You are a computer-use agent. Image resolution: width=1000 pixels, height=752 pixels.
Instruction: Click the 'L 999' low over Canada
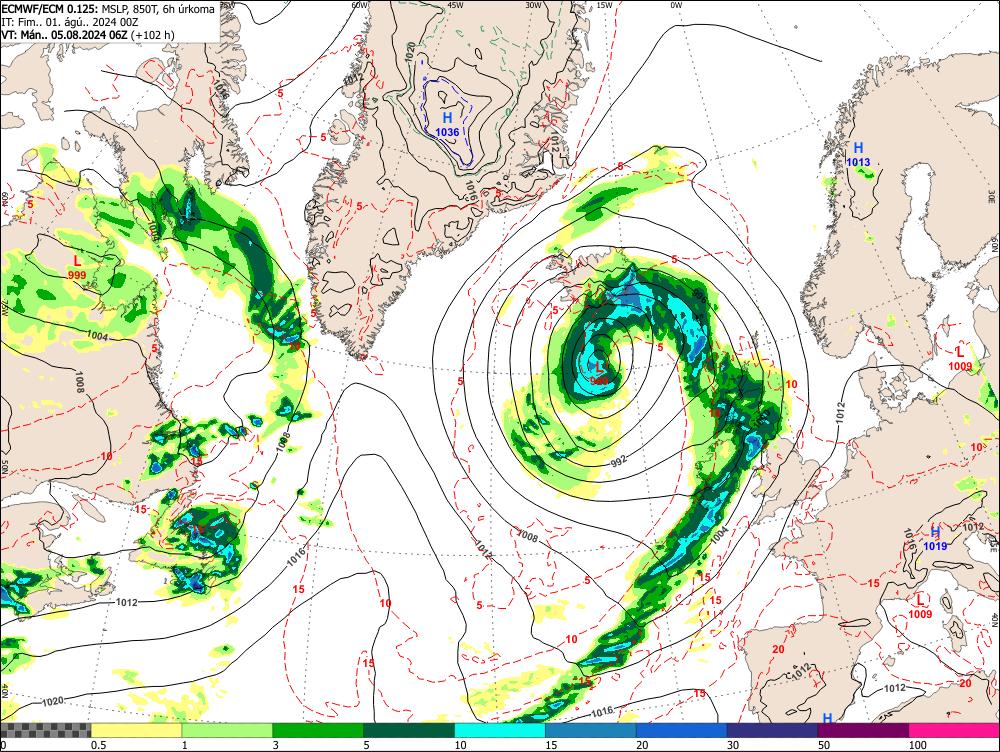[x=77, y=267]
